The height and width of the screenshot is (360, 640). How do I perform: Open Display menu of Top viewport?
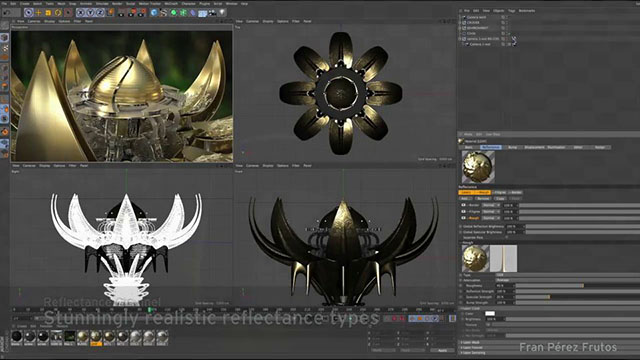[x=268, y=21]
